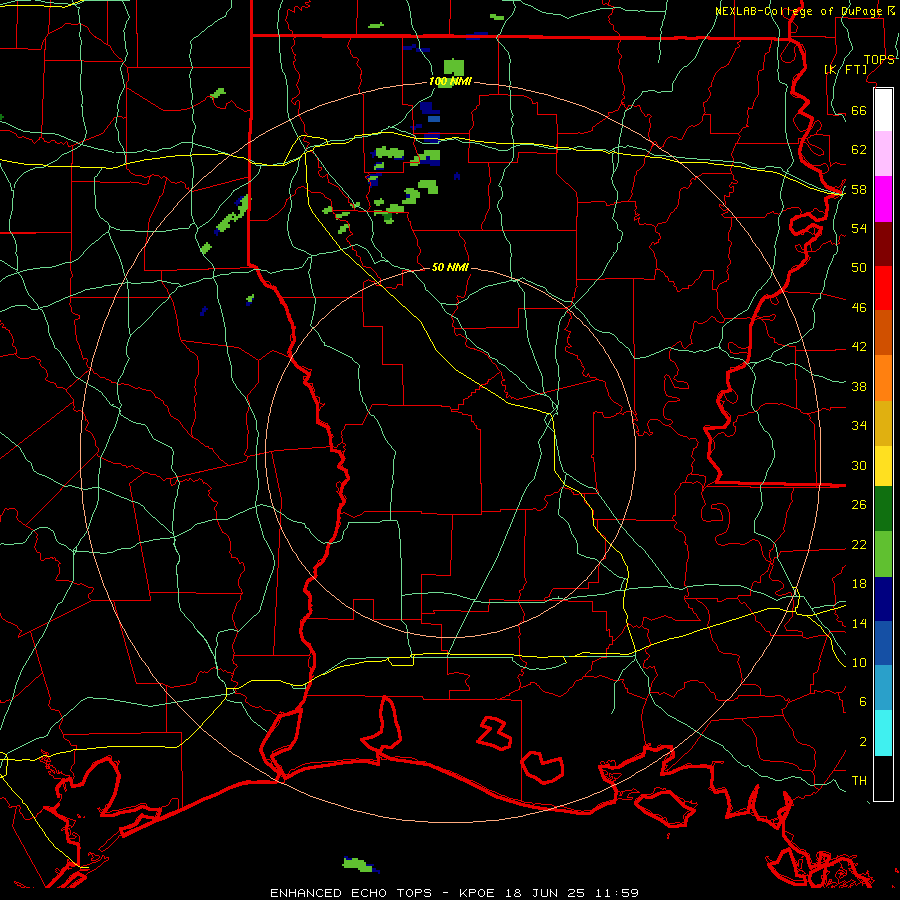Click the legend value '38'
The image size is (900, 900).
point(859,386)
